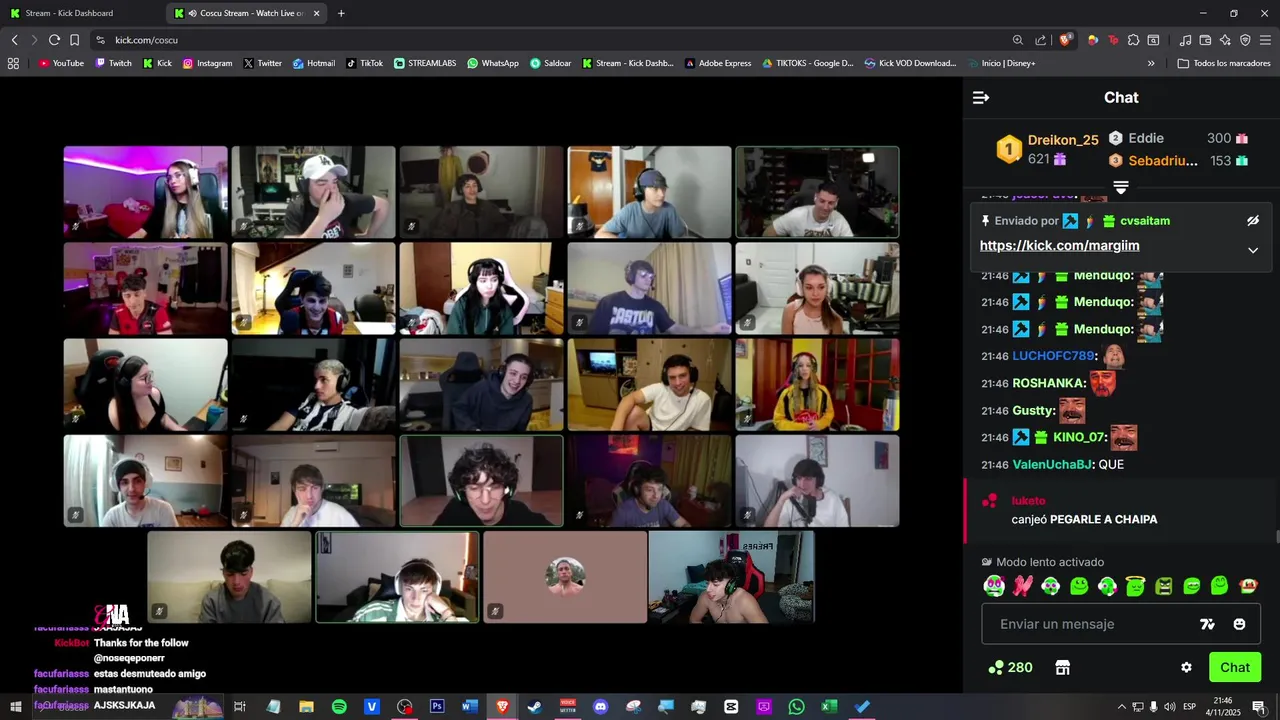Screen dimensions: 1280x720
Task: Hide the pinned message via the eye icon
Action: point(1253,221)
